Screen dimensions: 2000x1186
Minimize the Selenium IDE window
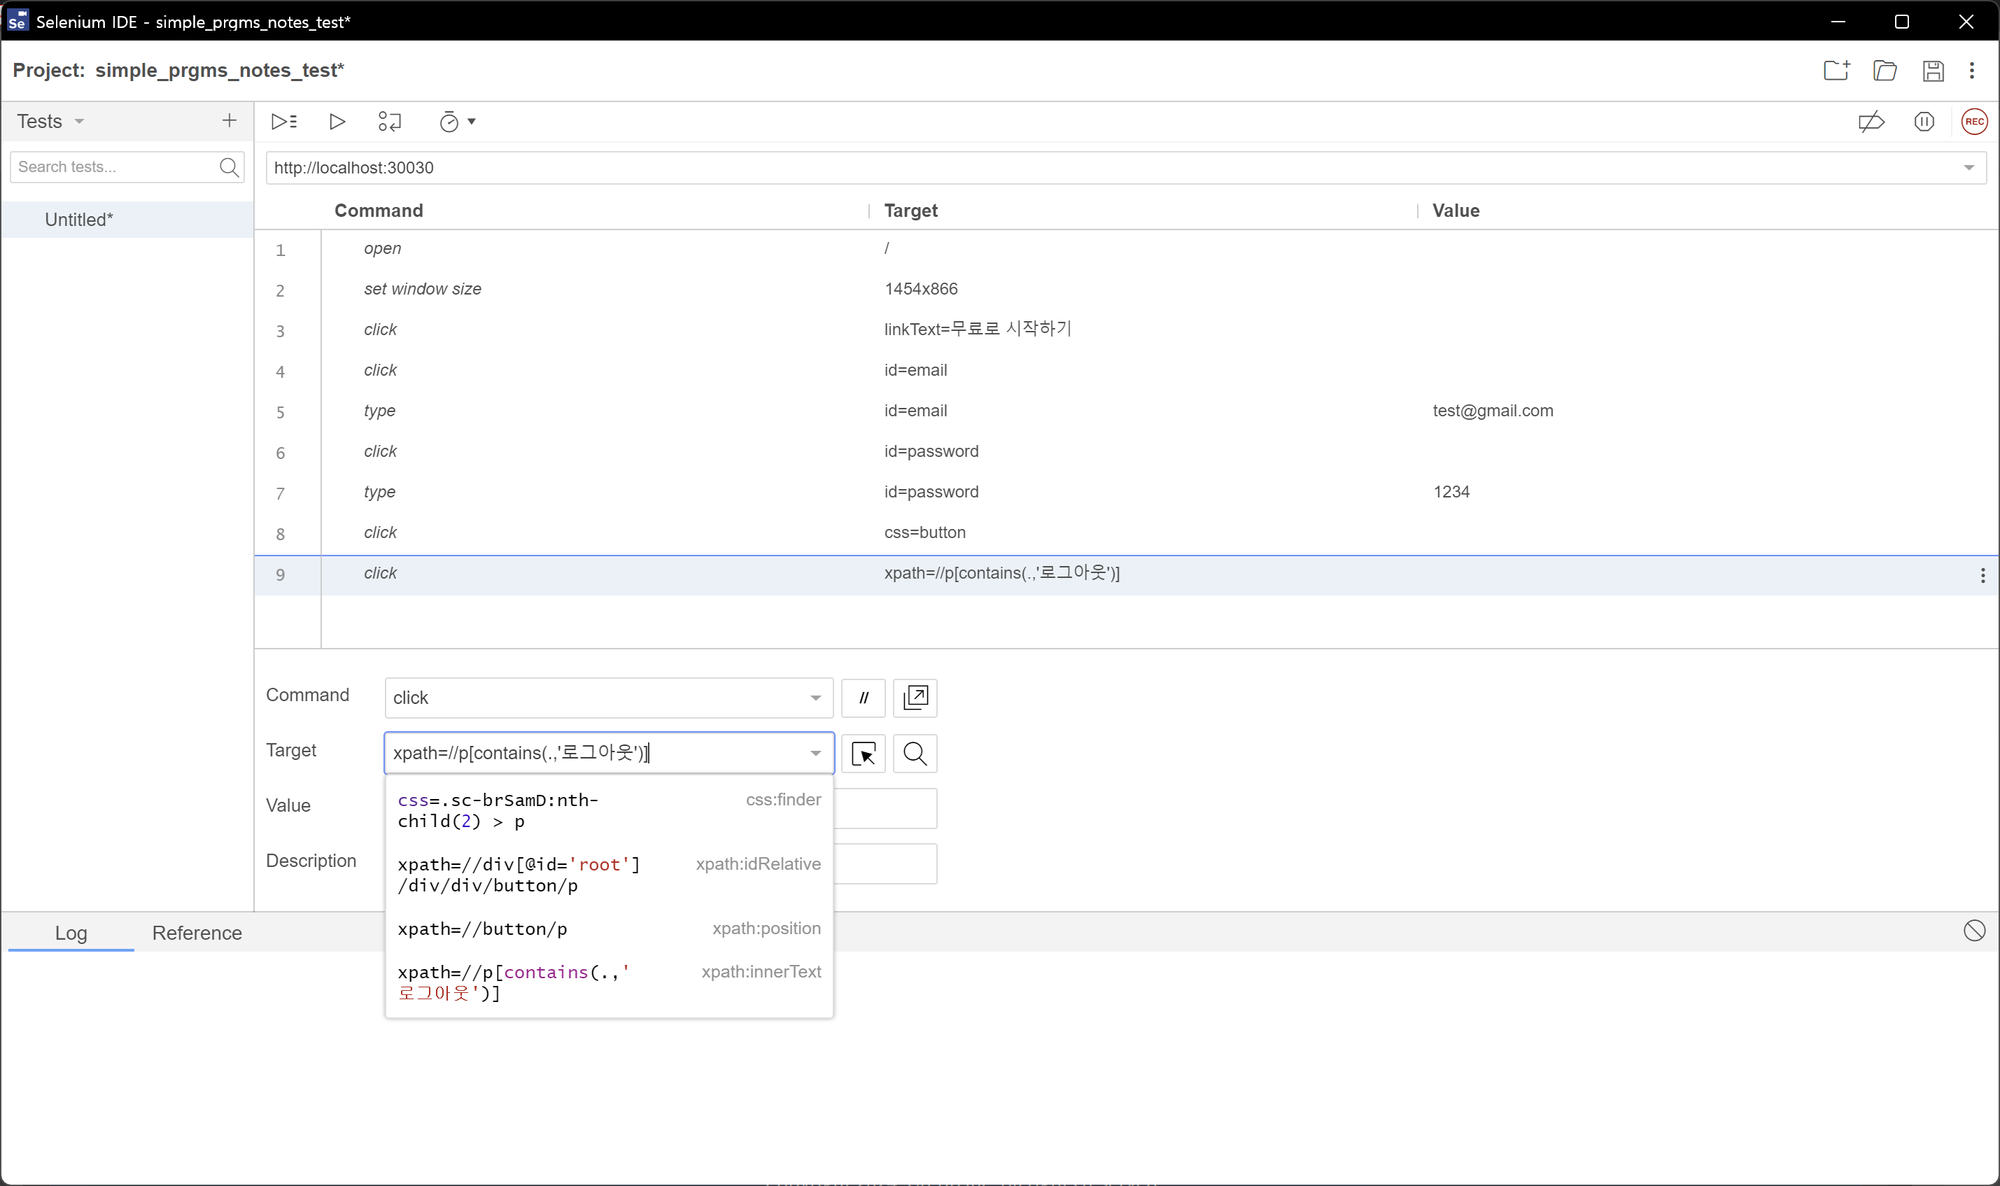coord(1838,21)
